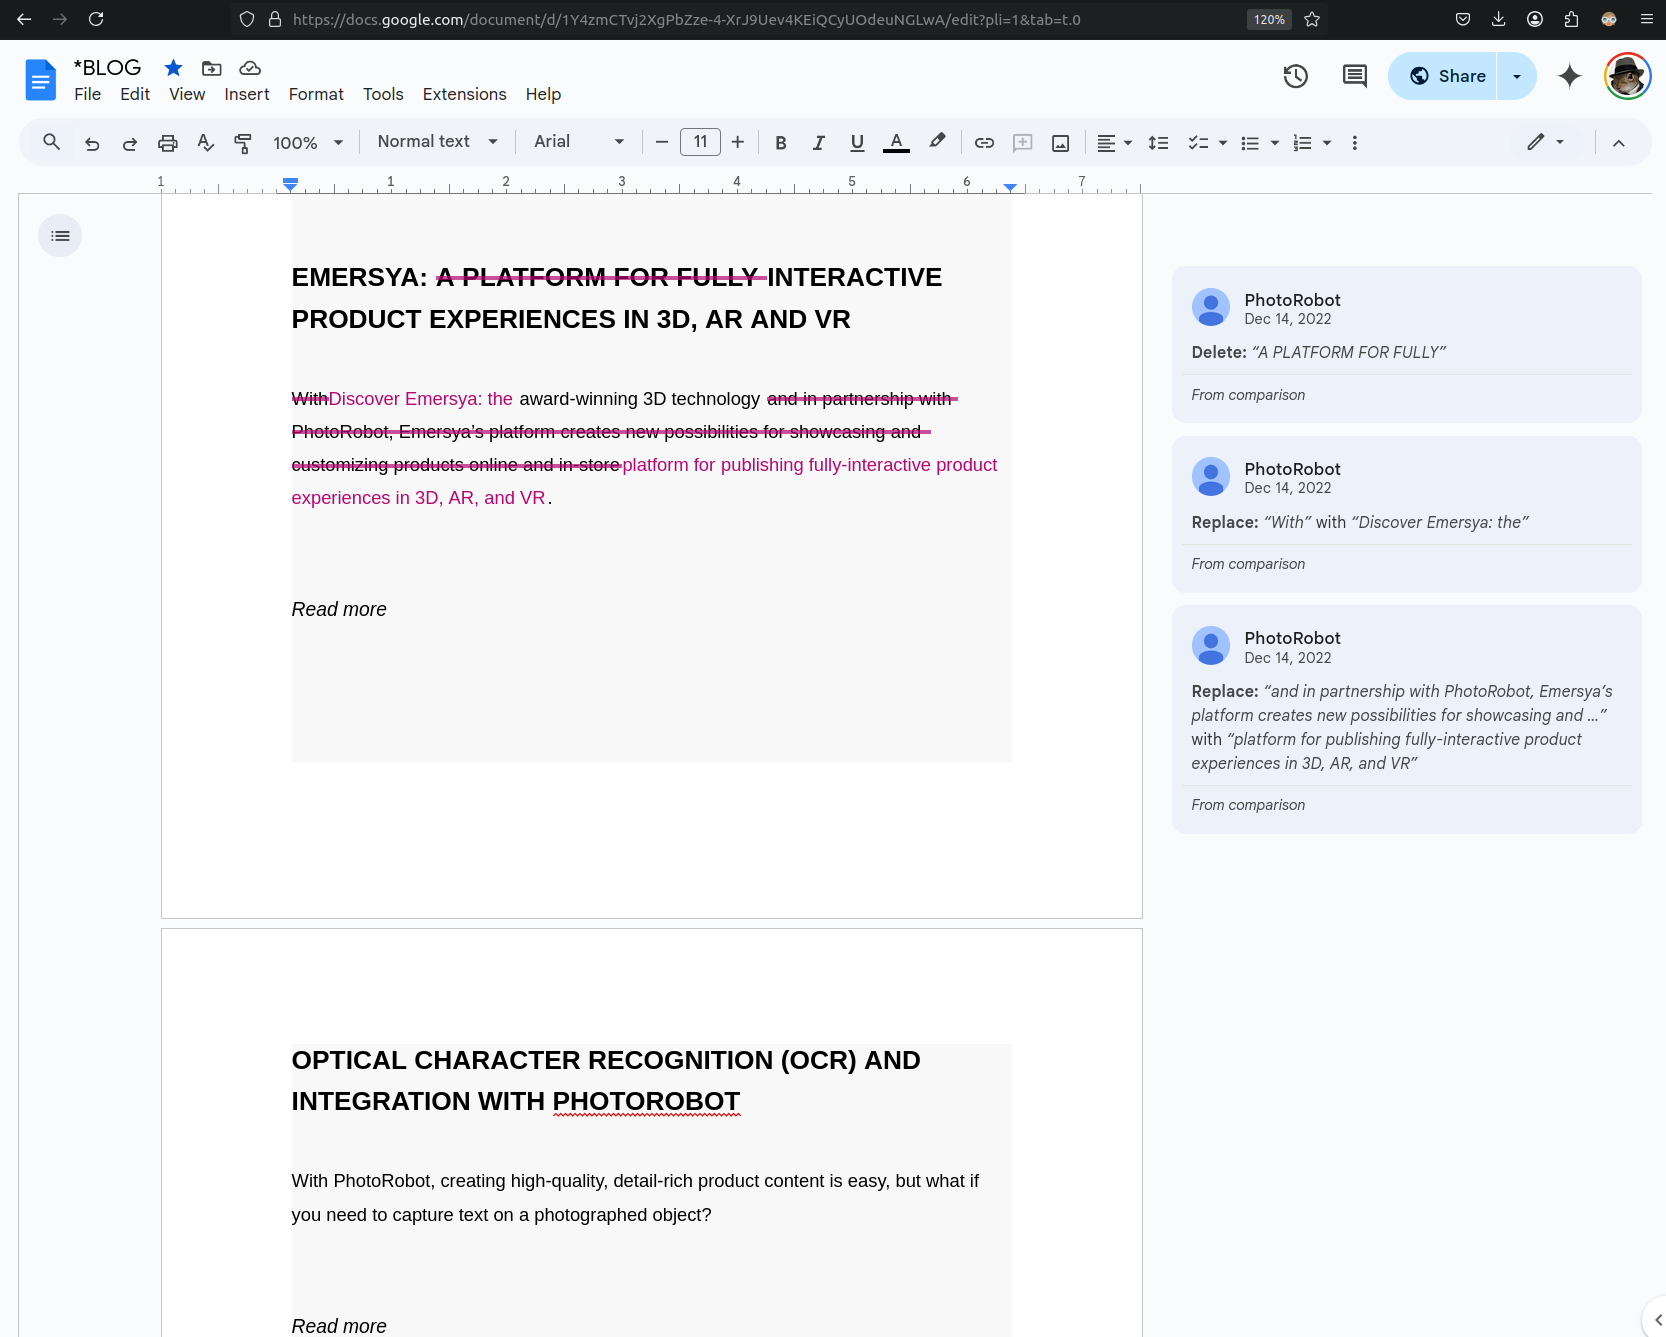Screen dimensions: 1666x1337
Task: Open the Google Docs home icon
Action: (40, 80)
